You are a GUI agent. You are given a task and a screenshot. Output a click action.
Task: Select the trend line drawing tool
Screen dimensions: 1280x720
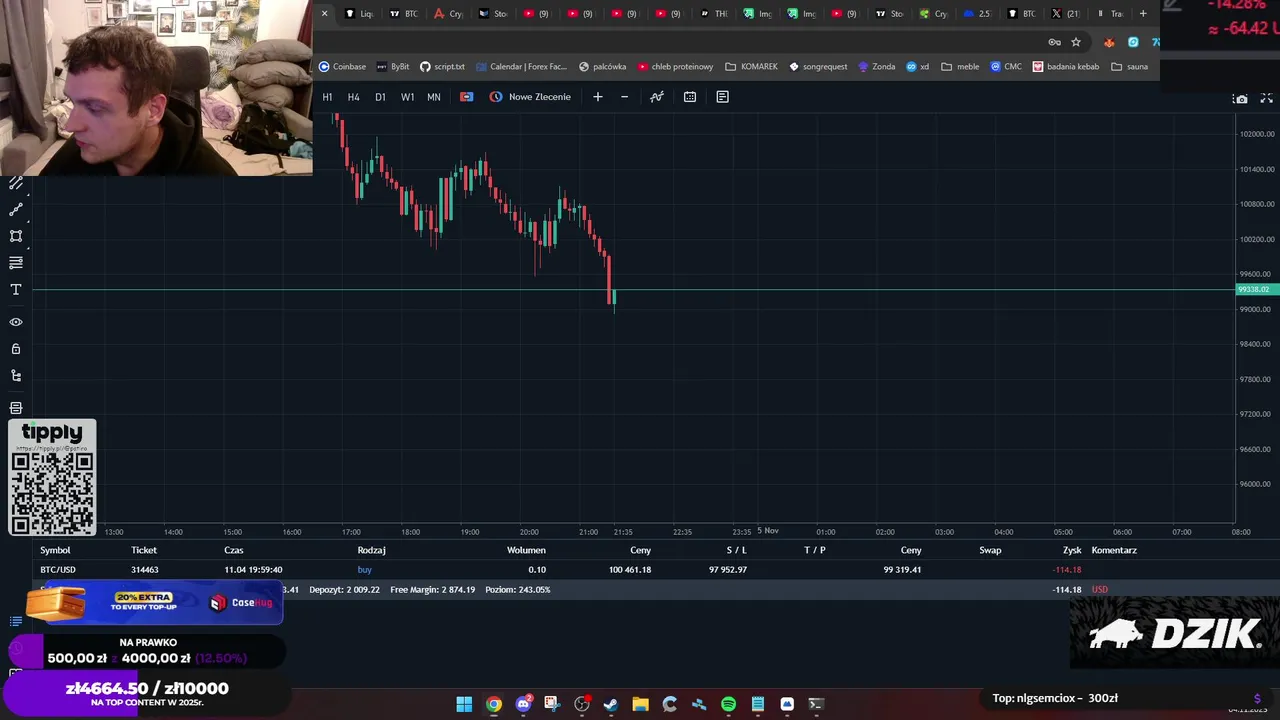pyautogui.click(x=16, y=210)
